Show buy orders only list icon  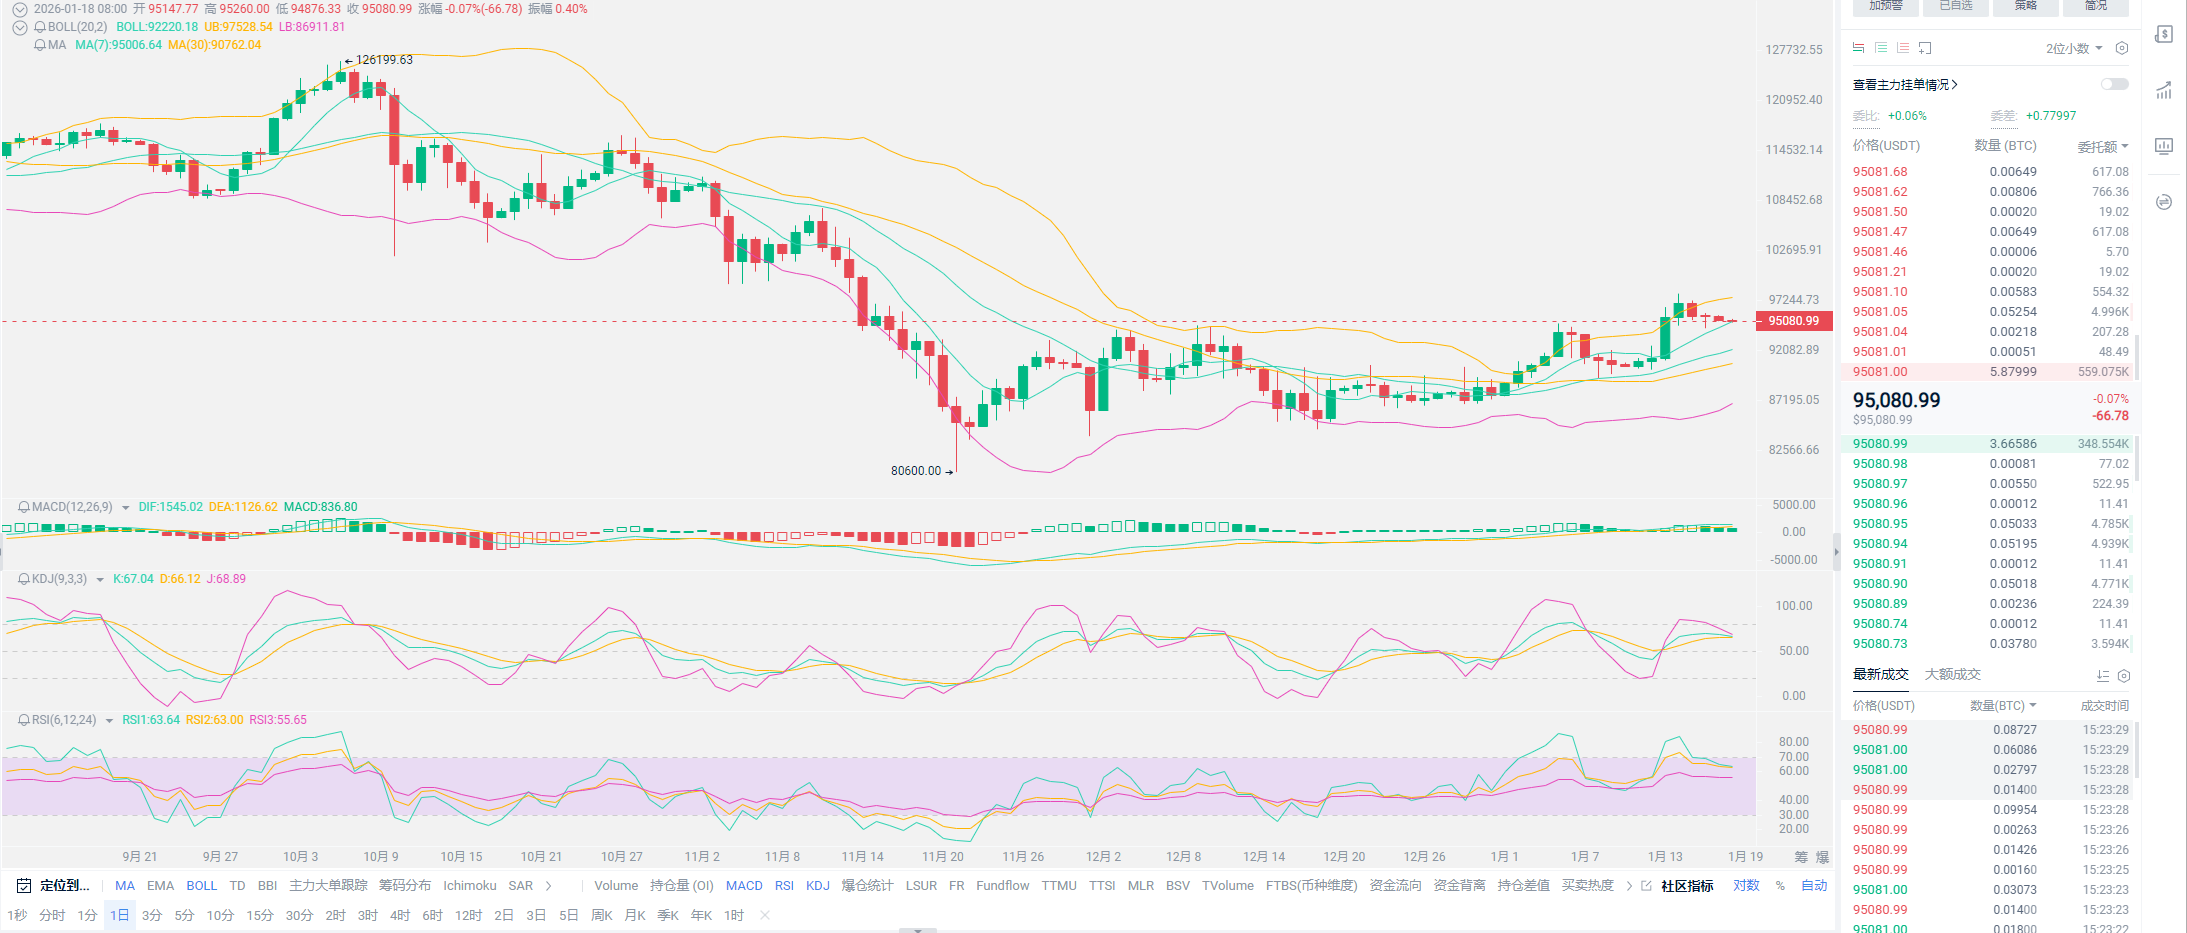pos(1881,48)
